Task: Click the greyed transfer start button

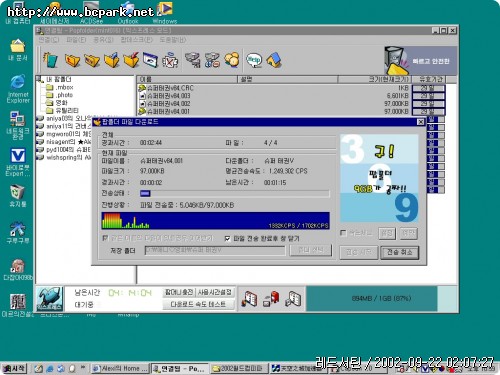Action: [x=358, y=253]
